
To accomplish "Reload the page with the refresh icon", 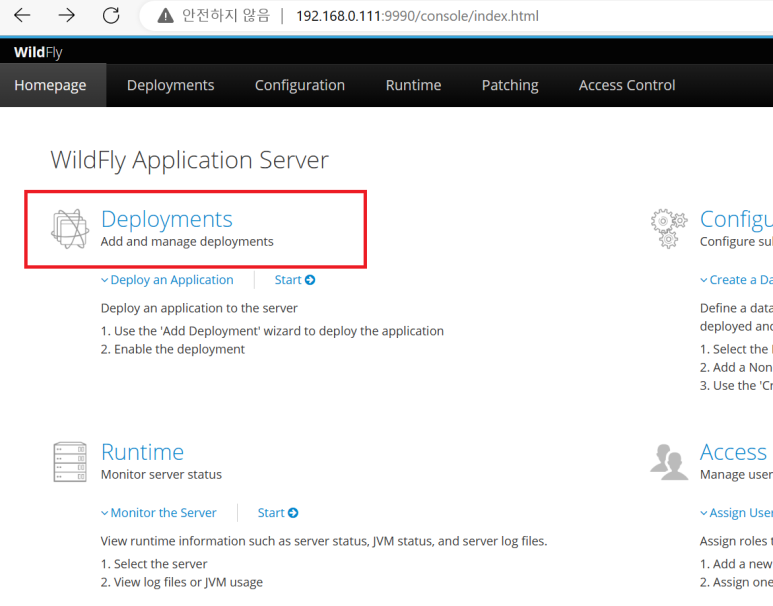I will click(111, 16).
